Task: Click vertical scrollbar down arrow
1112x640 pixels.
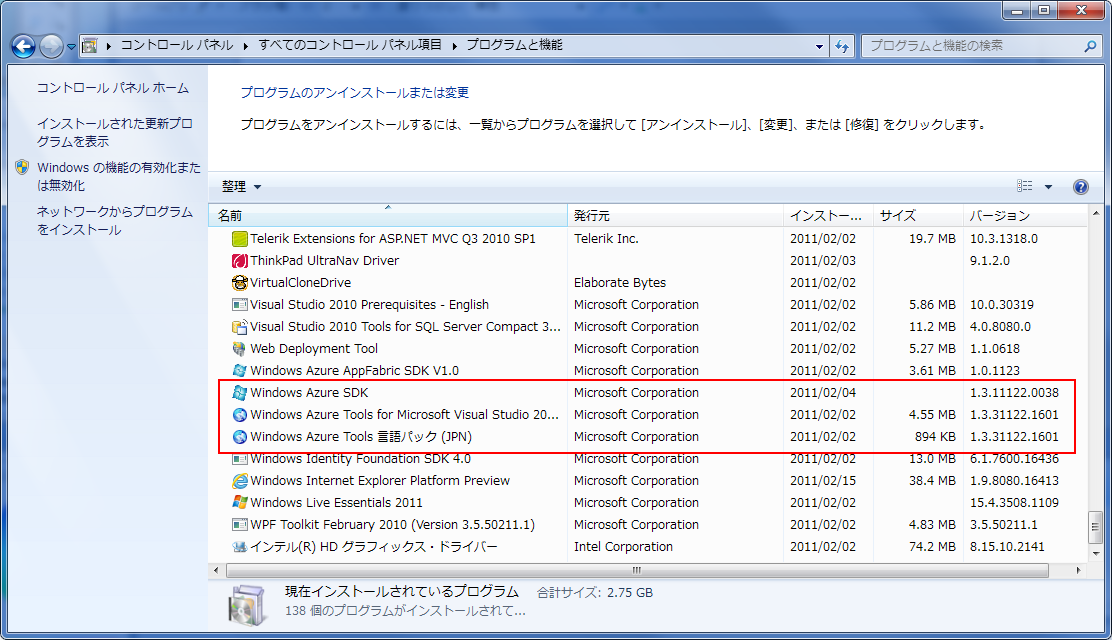Action: pos(1096,553)
